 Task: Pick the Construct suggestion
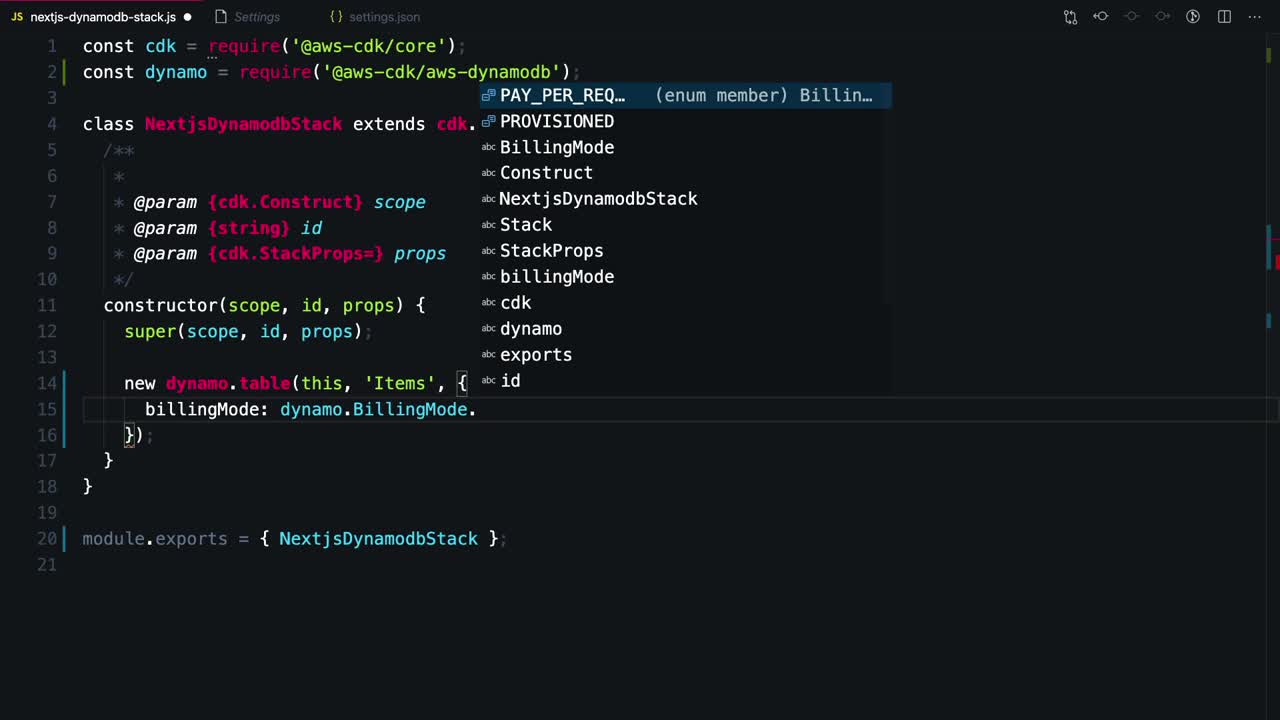pyautogui.click(x=546, y=173)
